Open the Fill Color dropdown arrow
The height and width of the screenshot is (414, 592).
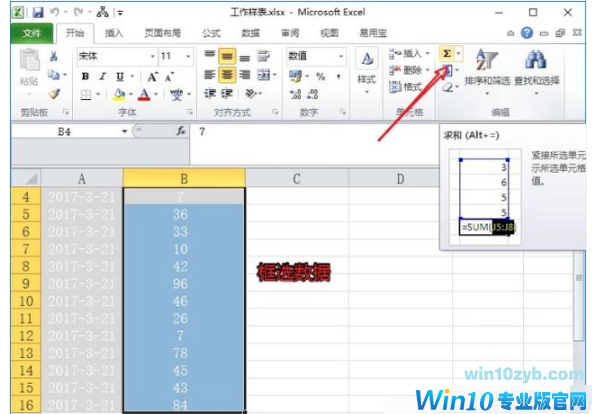click(x=131, y=94)
